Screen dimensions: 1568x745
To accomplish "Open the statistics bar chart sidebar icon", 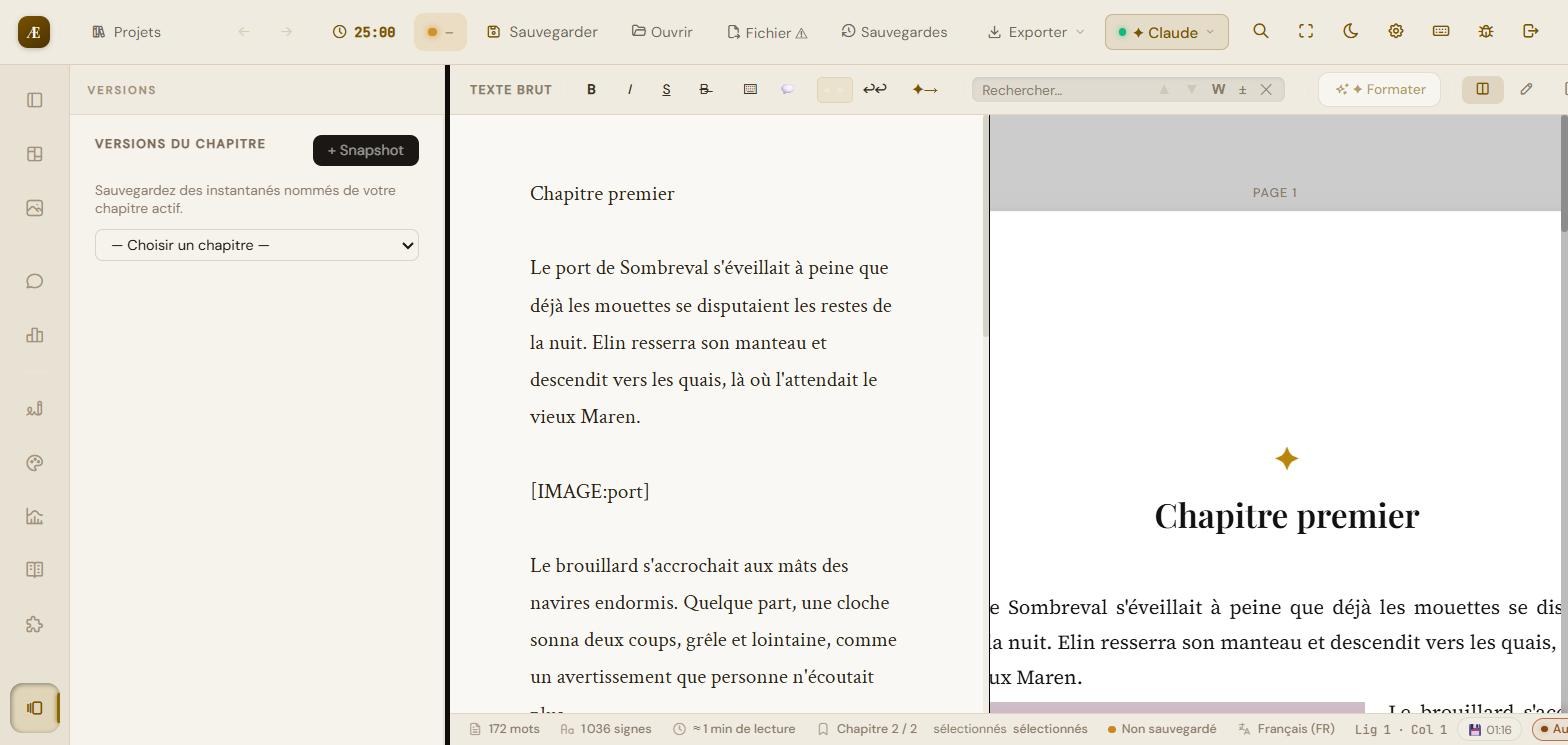I will point(35,335).
